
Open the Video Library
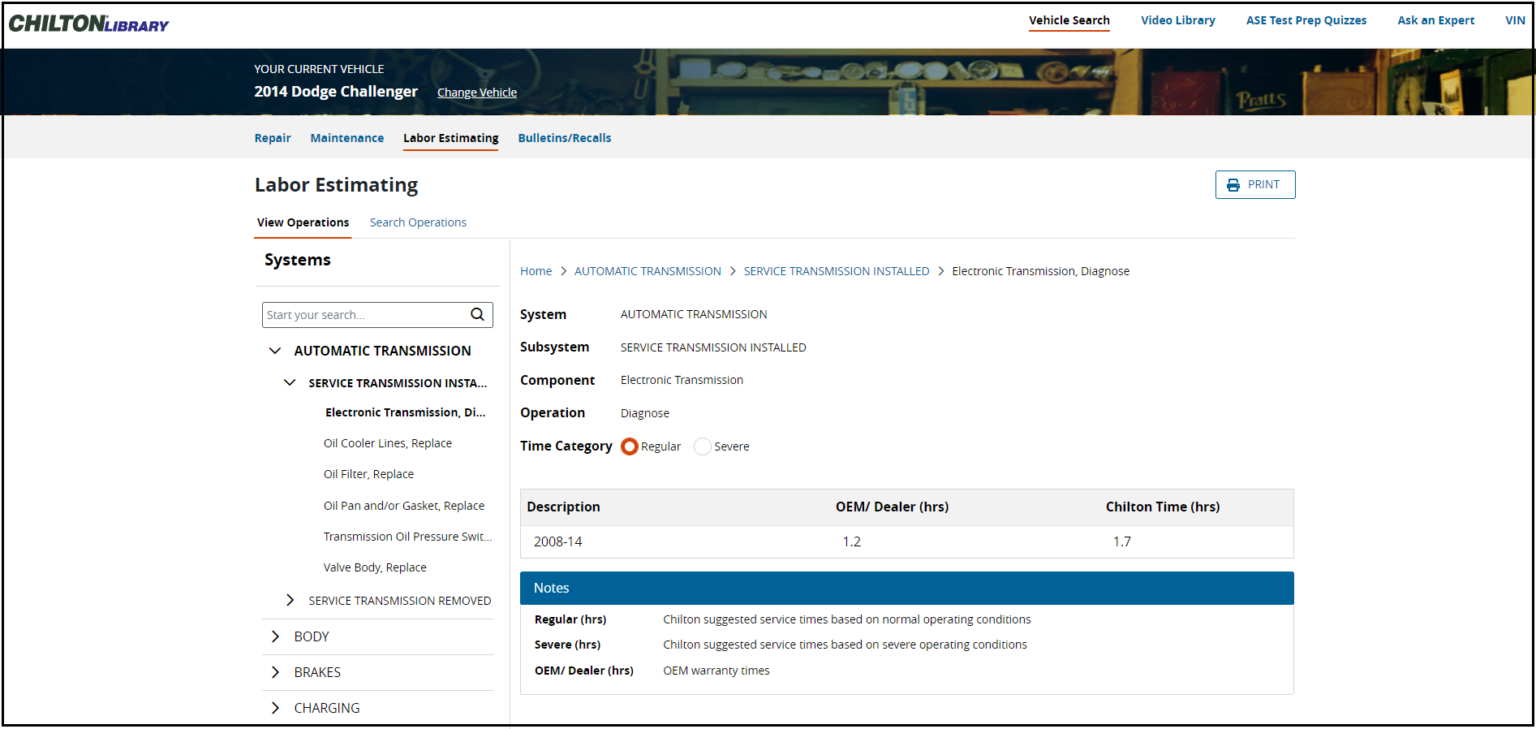1178,20
